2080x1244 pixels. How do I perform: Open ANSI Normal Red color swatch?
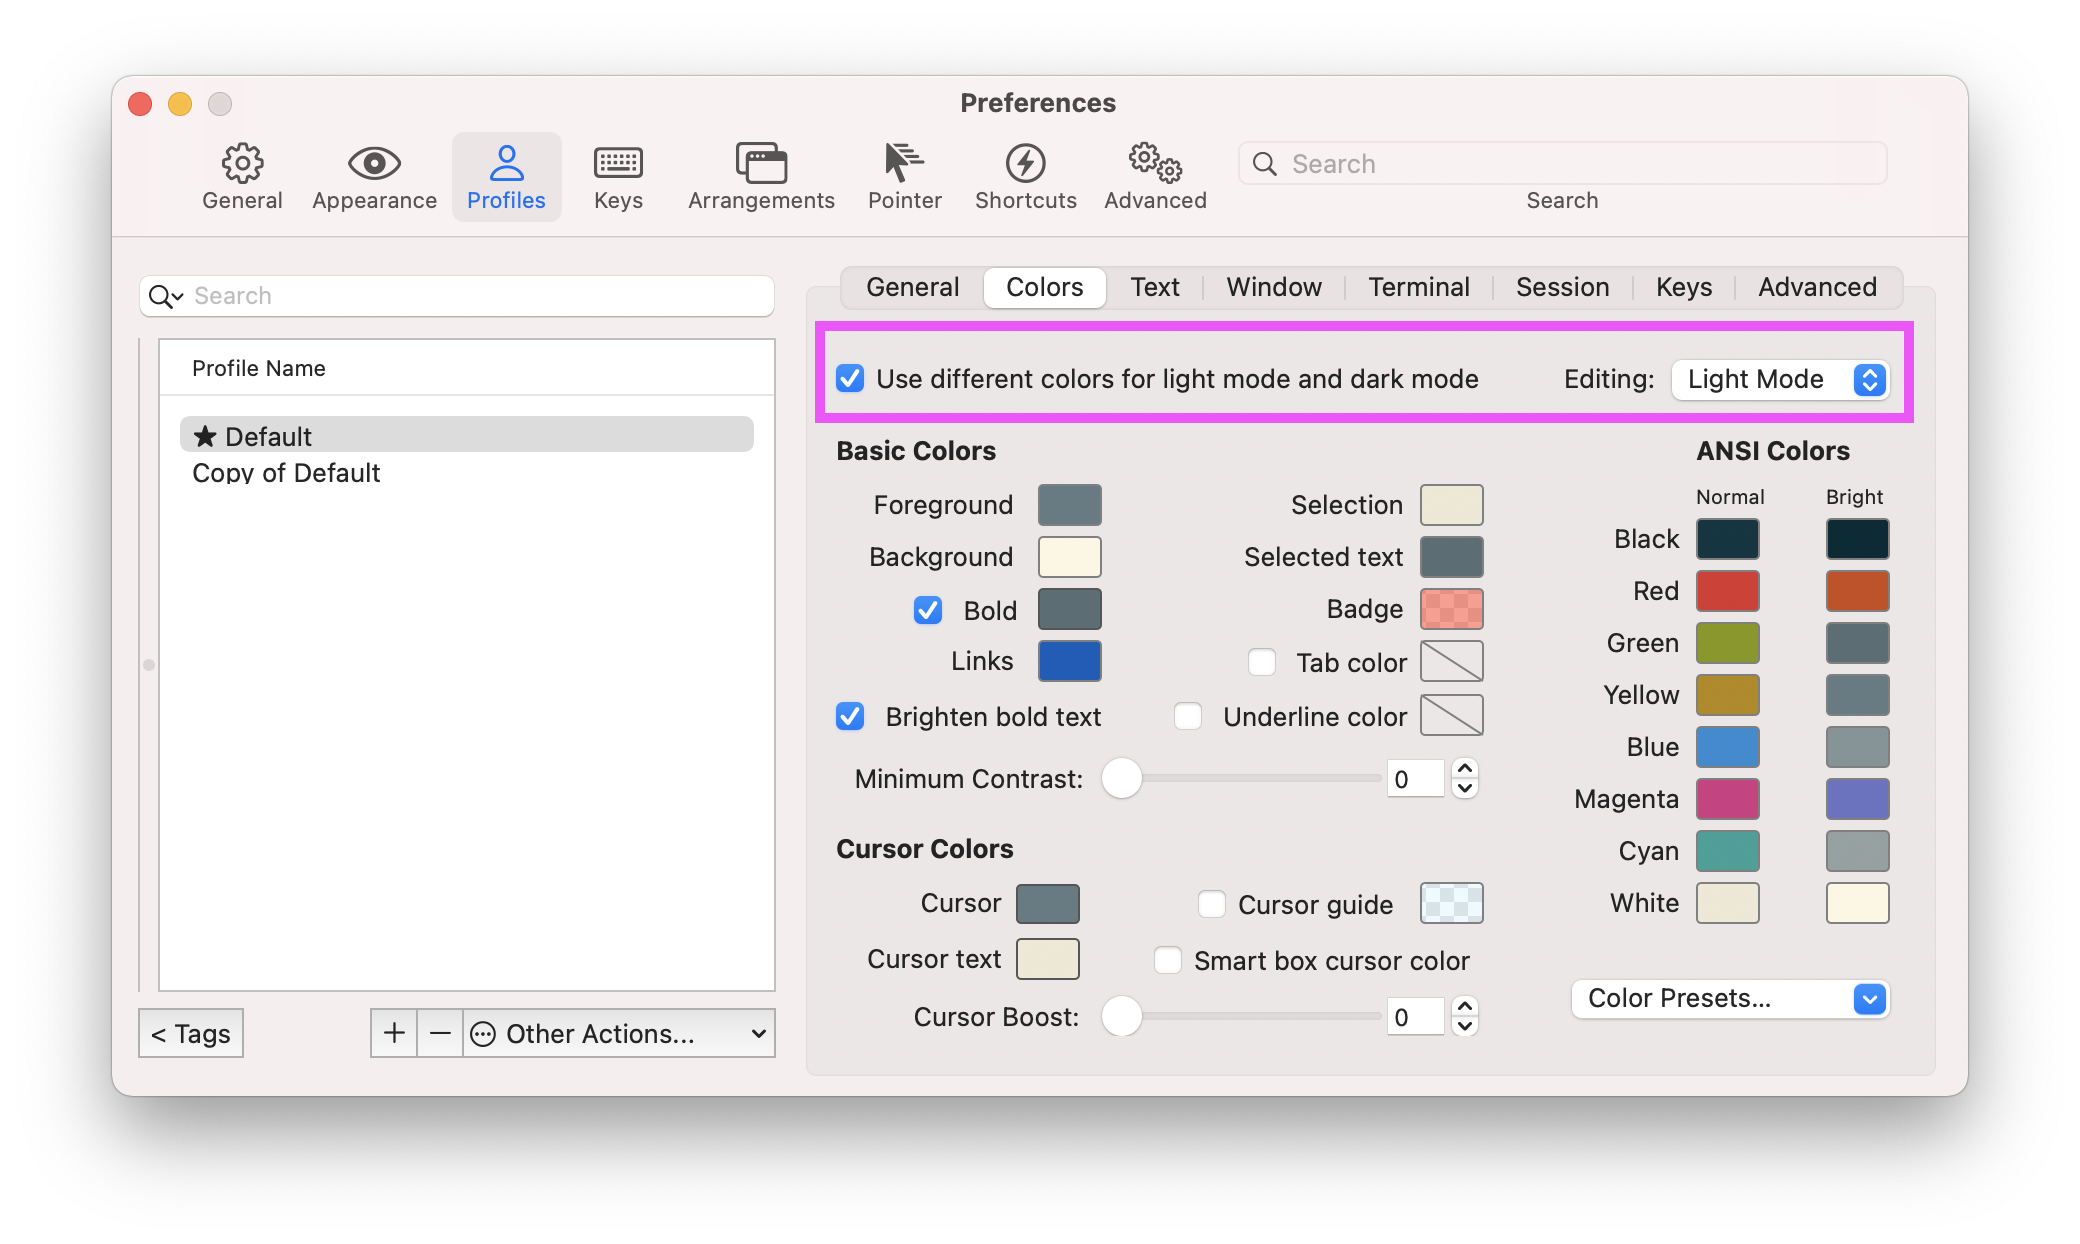[1727, 591]
